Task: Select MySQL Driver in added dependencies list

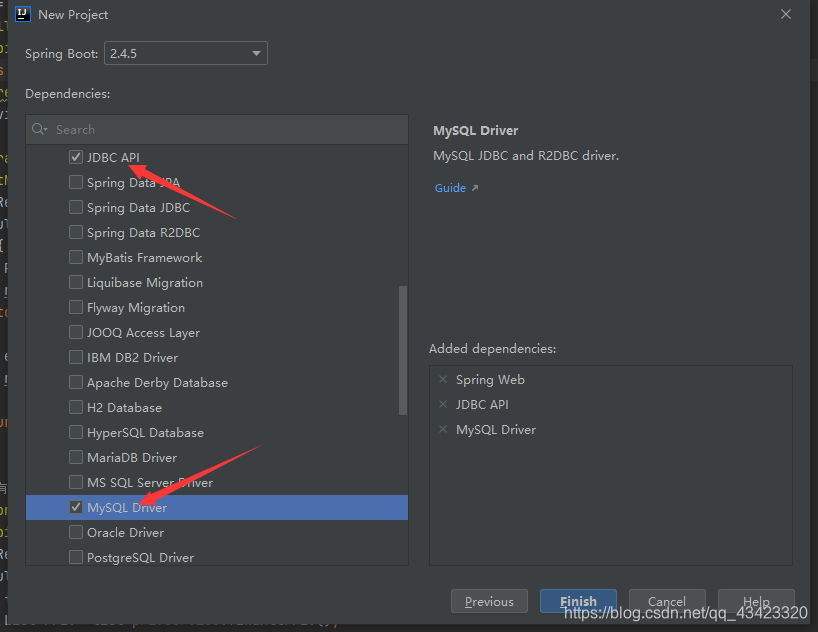Action: [x=496, y=430]
